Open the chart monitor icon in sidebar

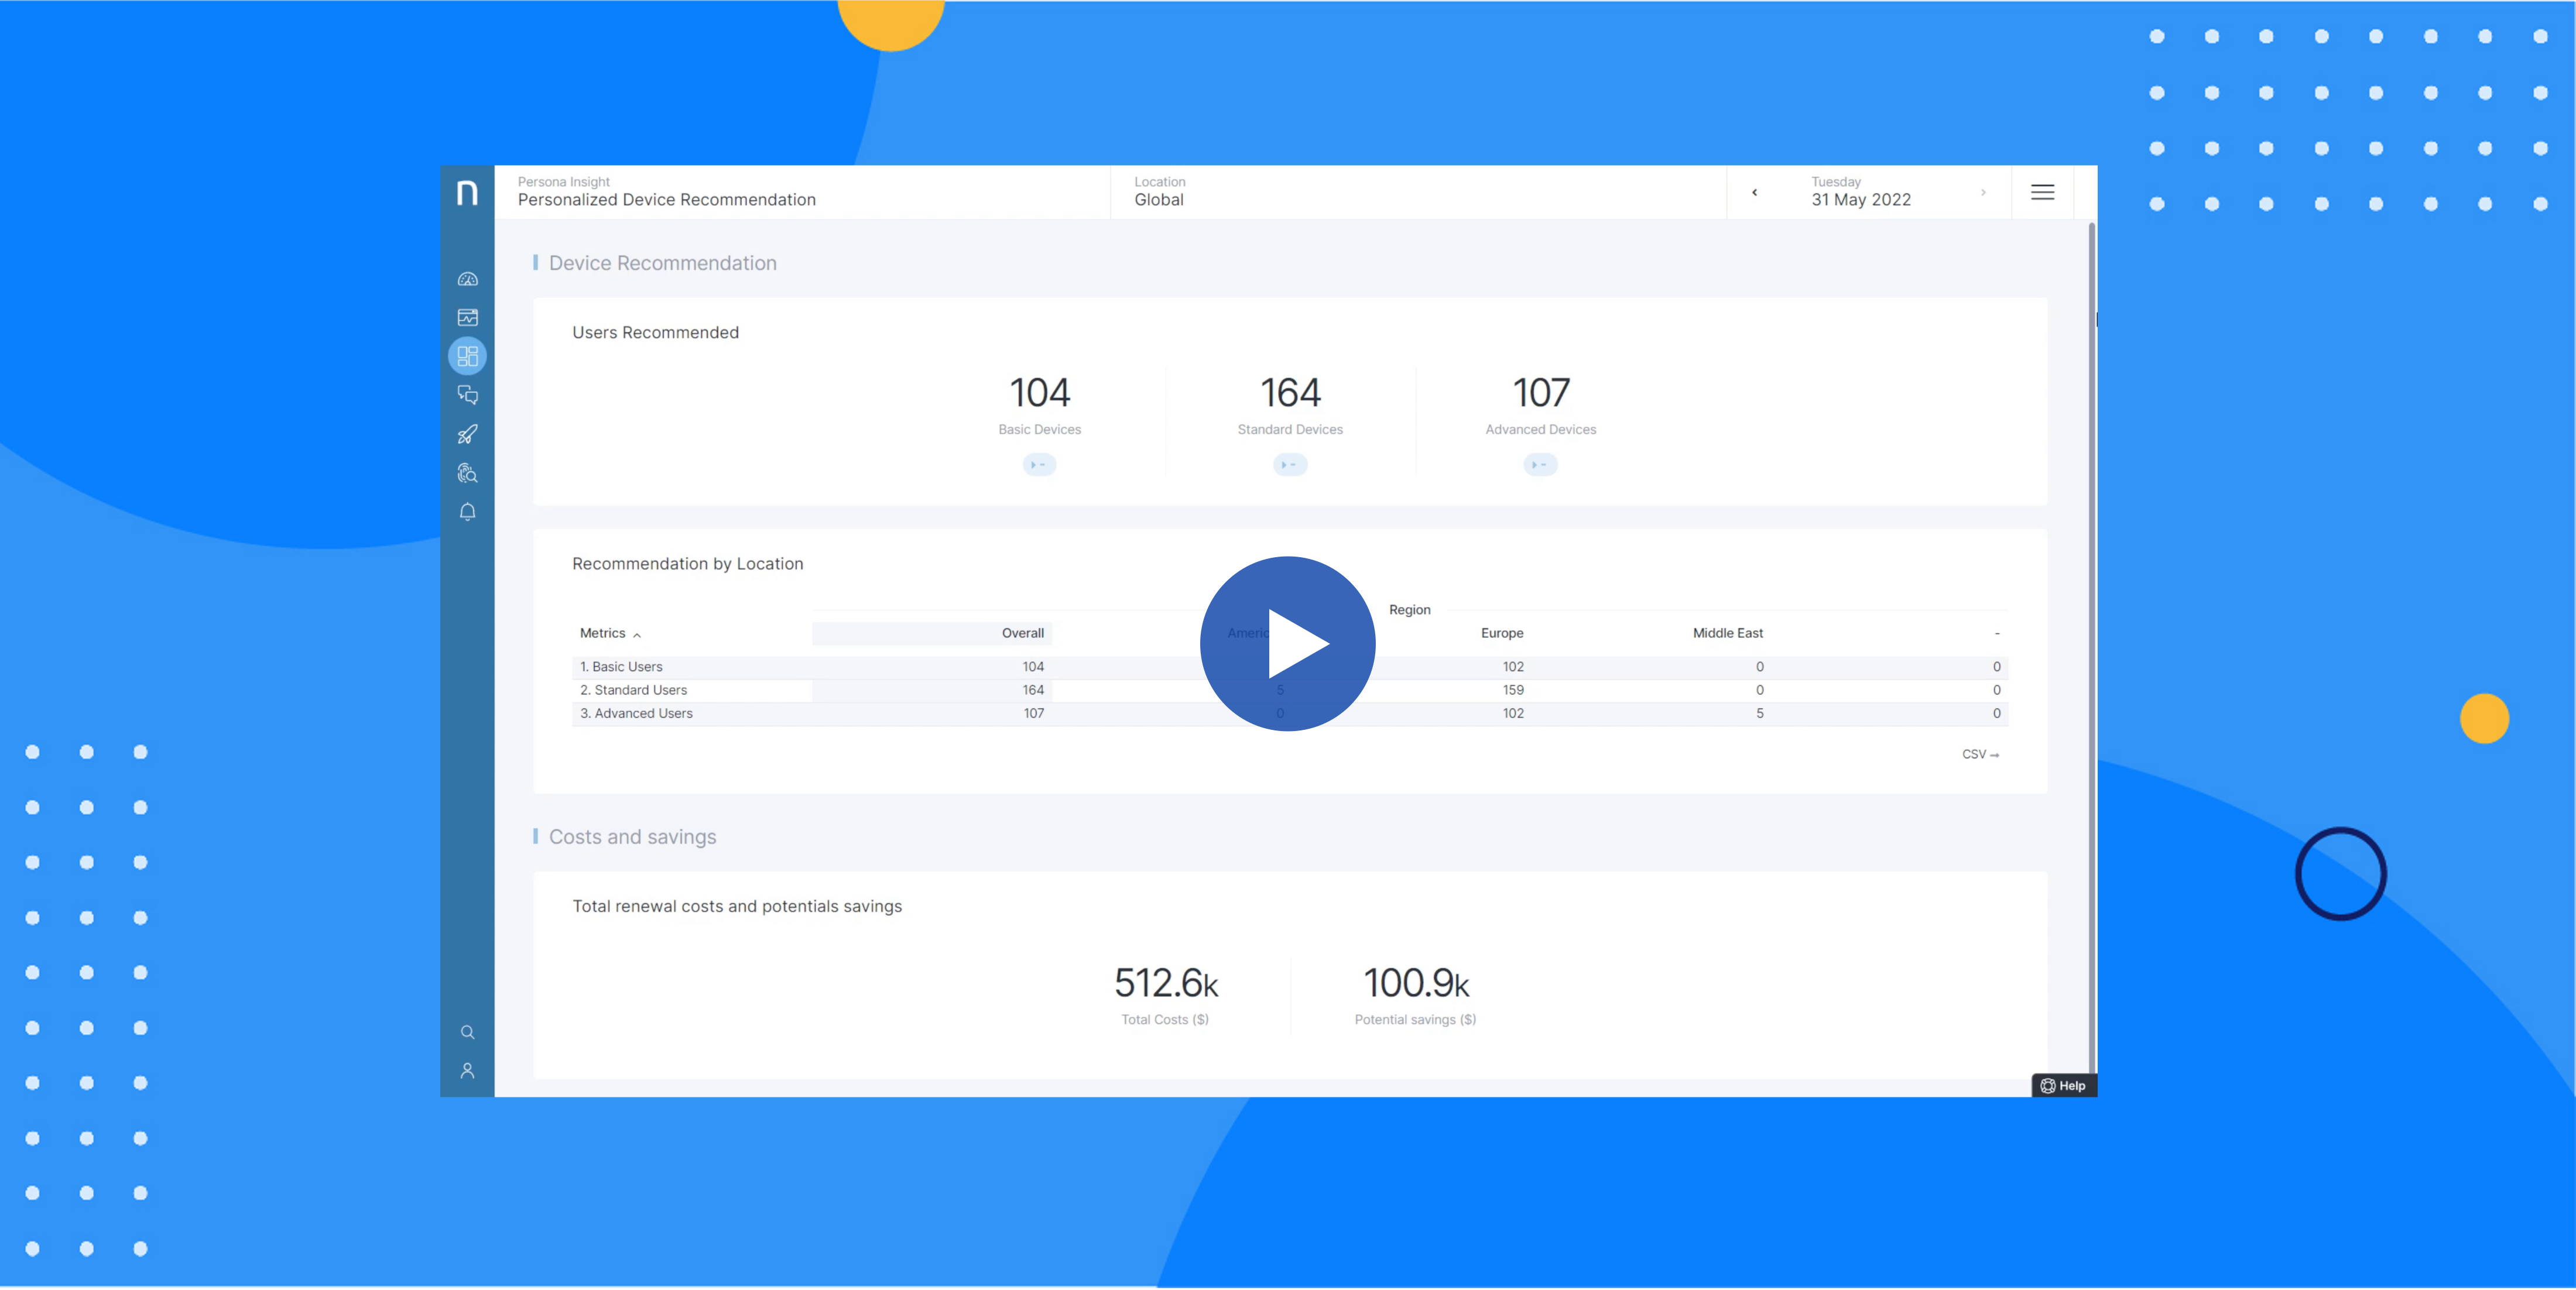pyautogui.click(x=467, y=318)
